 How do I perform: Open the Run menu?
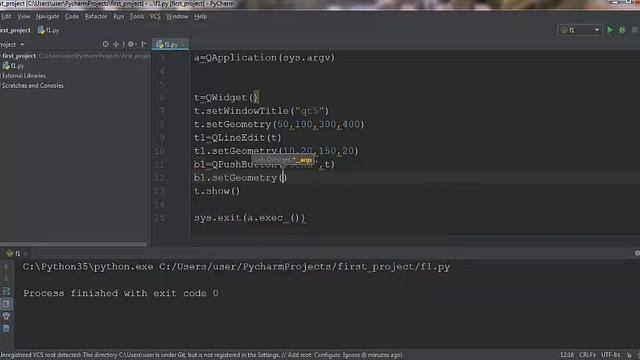118,16
